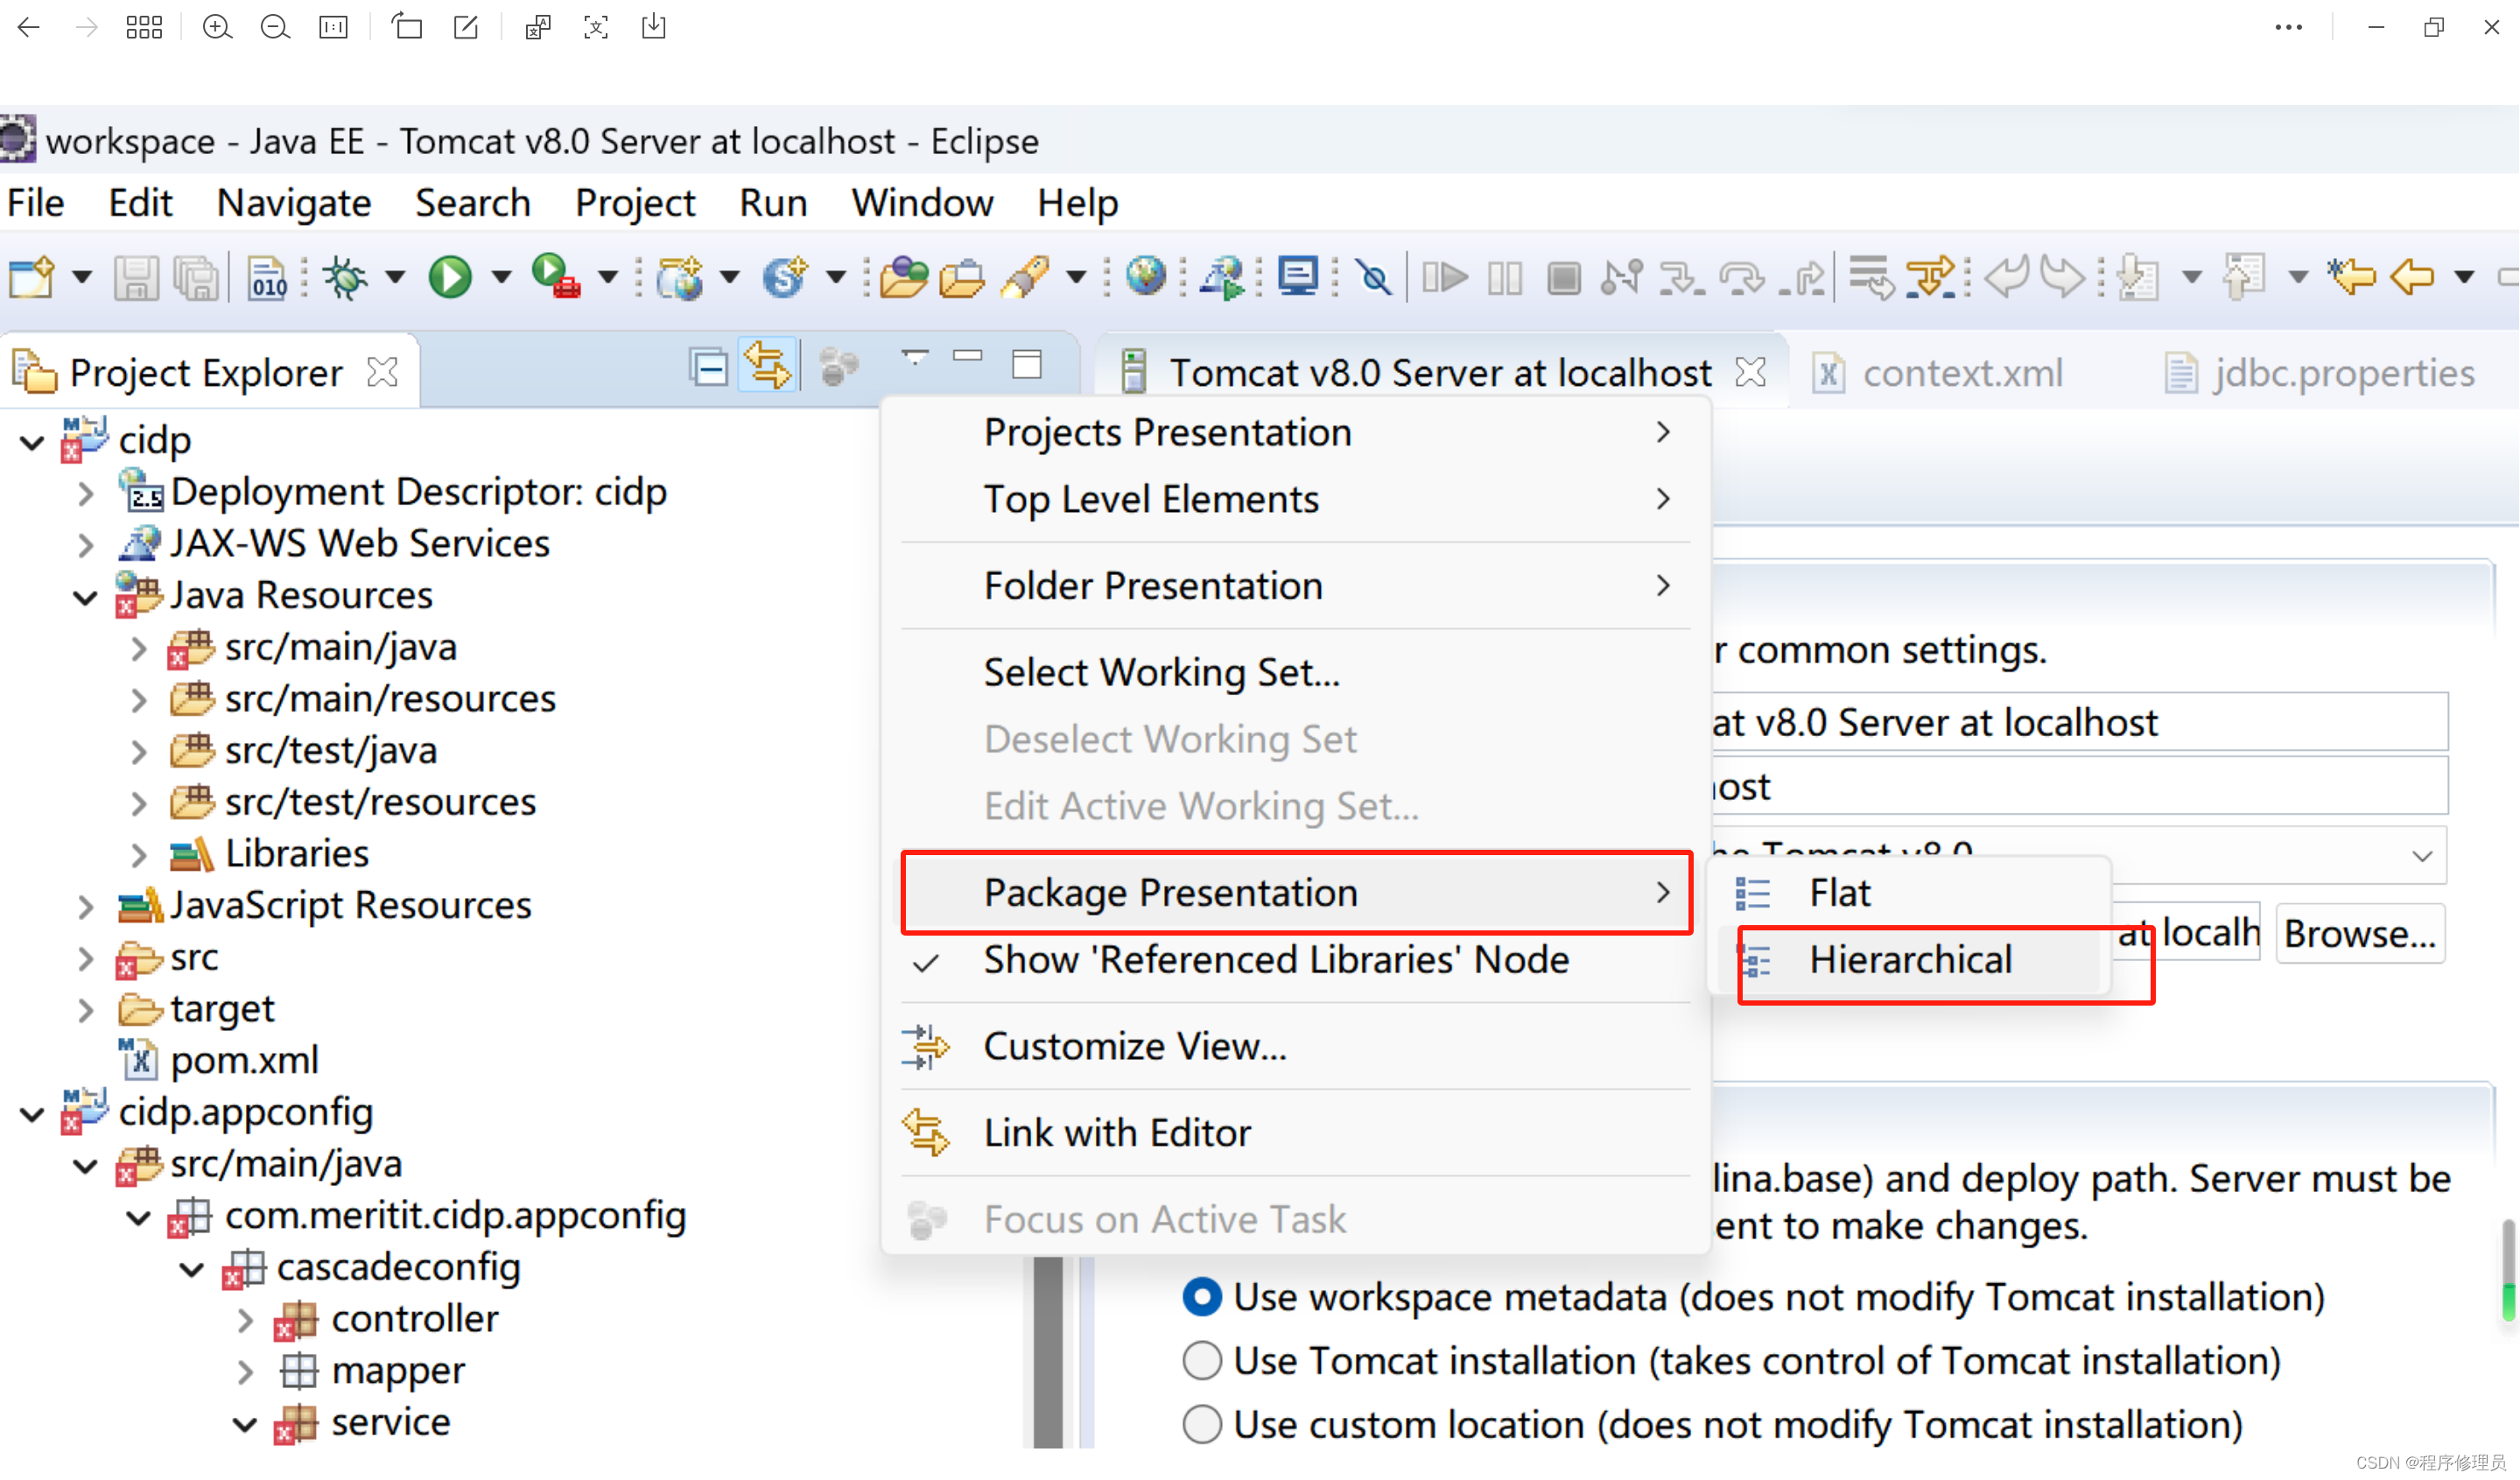Click the Open Type folder icon
Screen dimensions: 2520x1480
904,278
